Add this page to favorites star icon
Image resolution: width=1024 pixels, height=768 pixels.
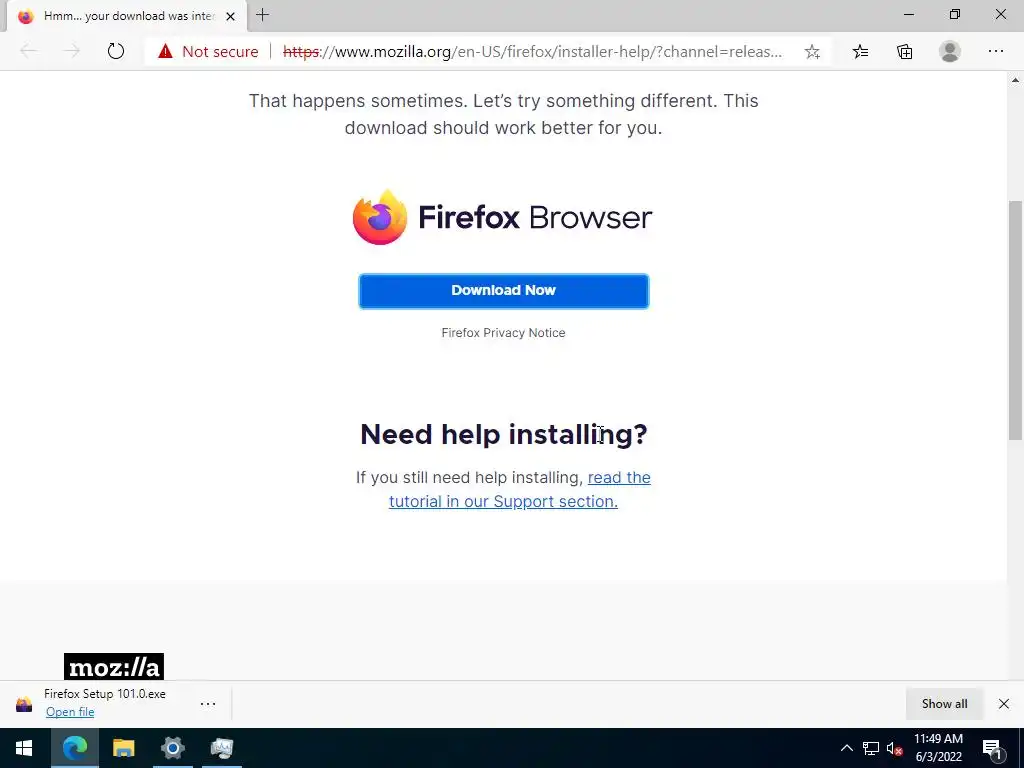(812, 52)
